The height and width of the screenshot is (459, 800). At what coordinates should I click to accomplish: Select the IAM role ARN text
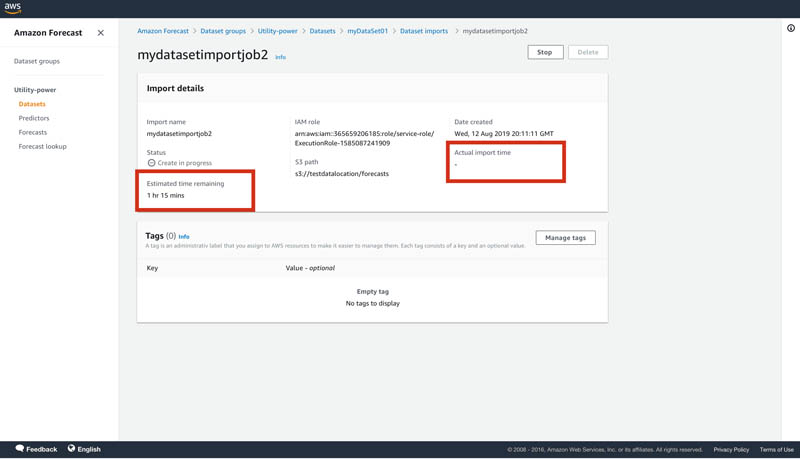coord(364,138)
